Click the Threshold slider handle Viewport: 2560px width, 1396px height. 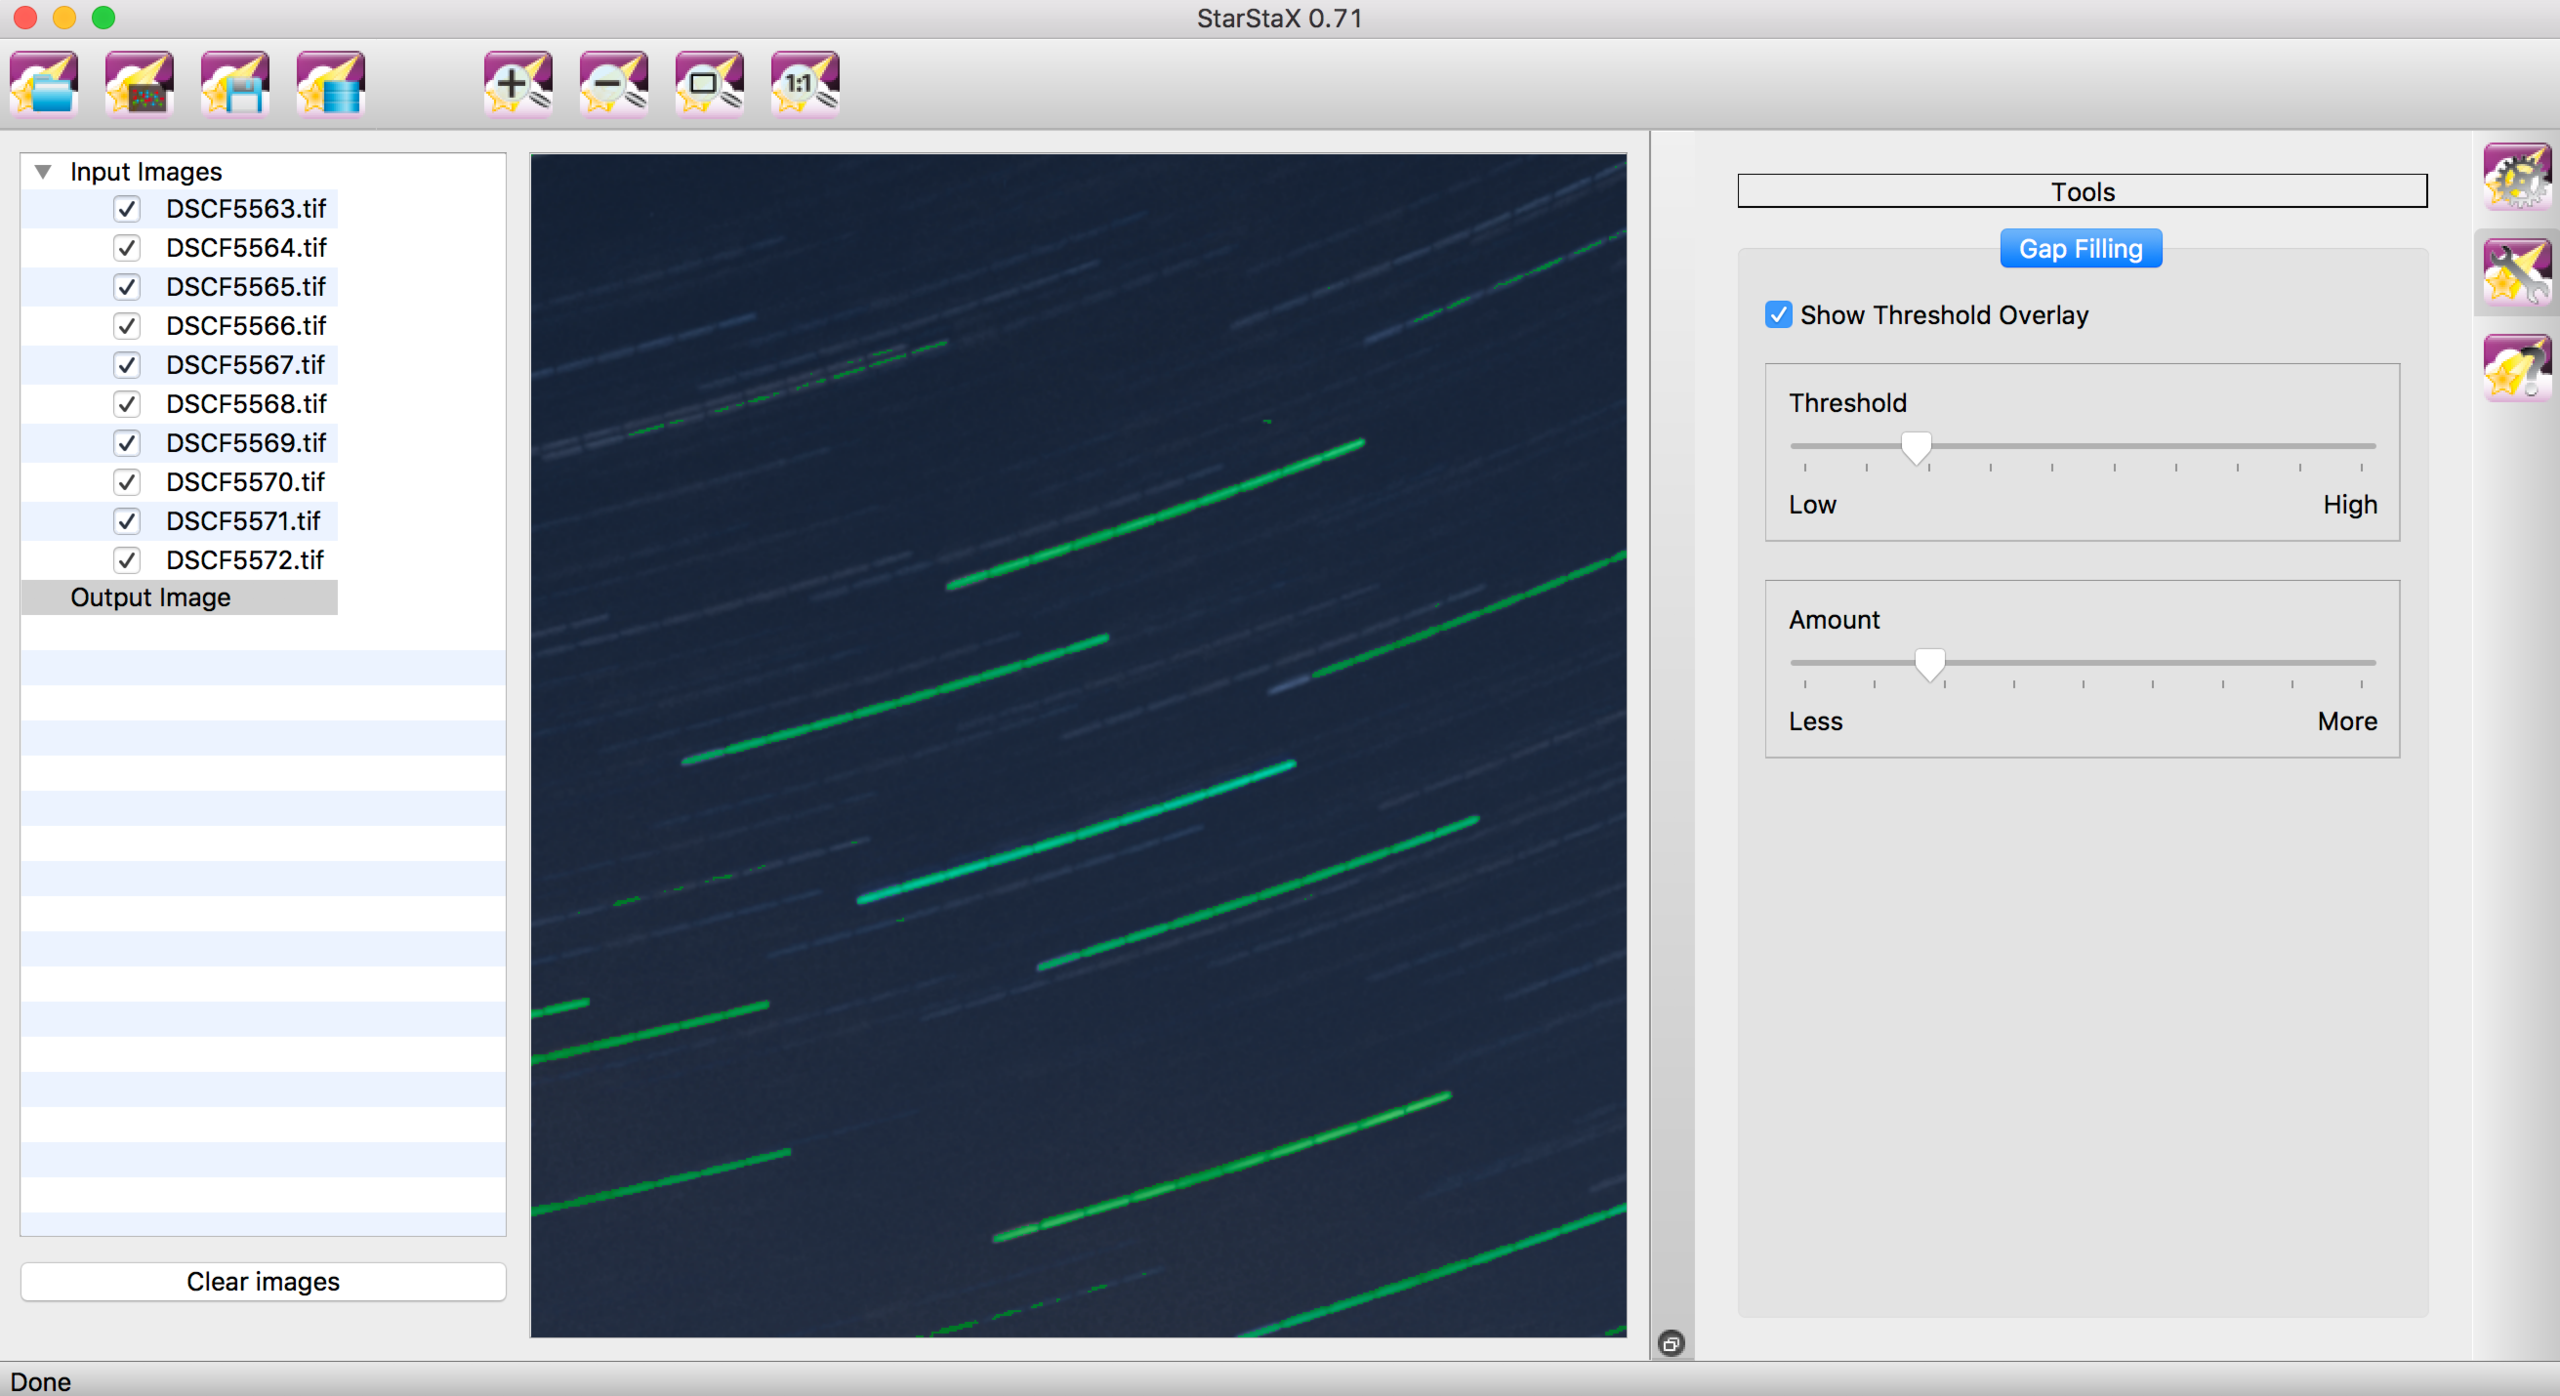(x=1915, y=447)
